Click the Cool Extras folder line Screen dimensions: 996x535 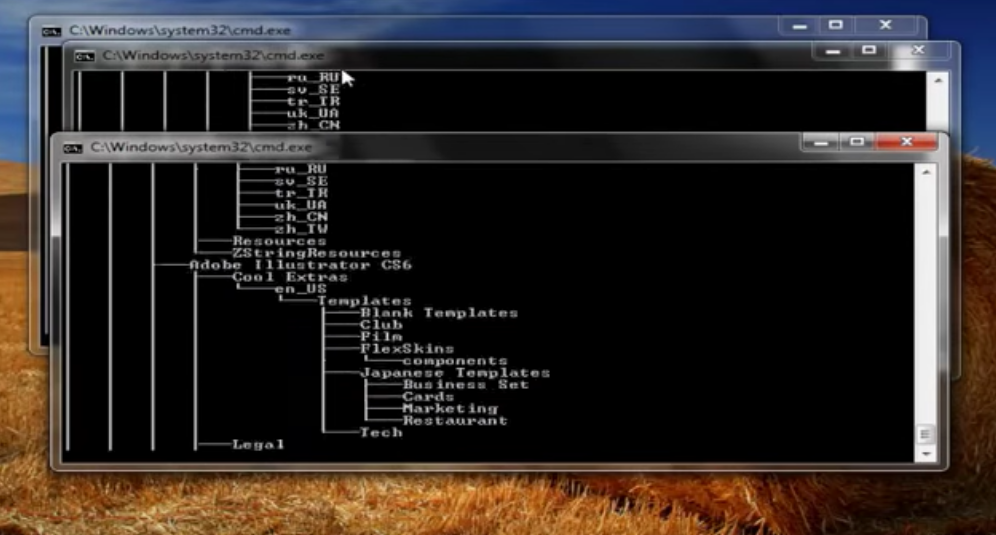click(x=290, y=277)
